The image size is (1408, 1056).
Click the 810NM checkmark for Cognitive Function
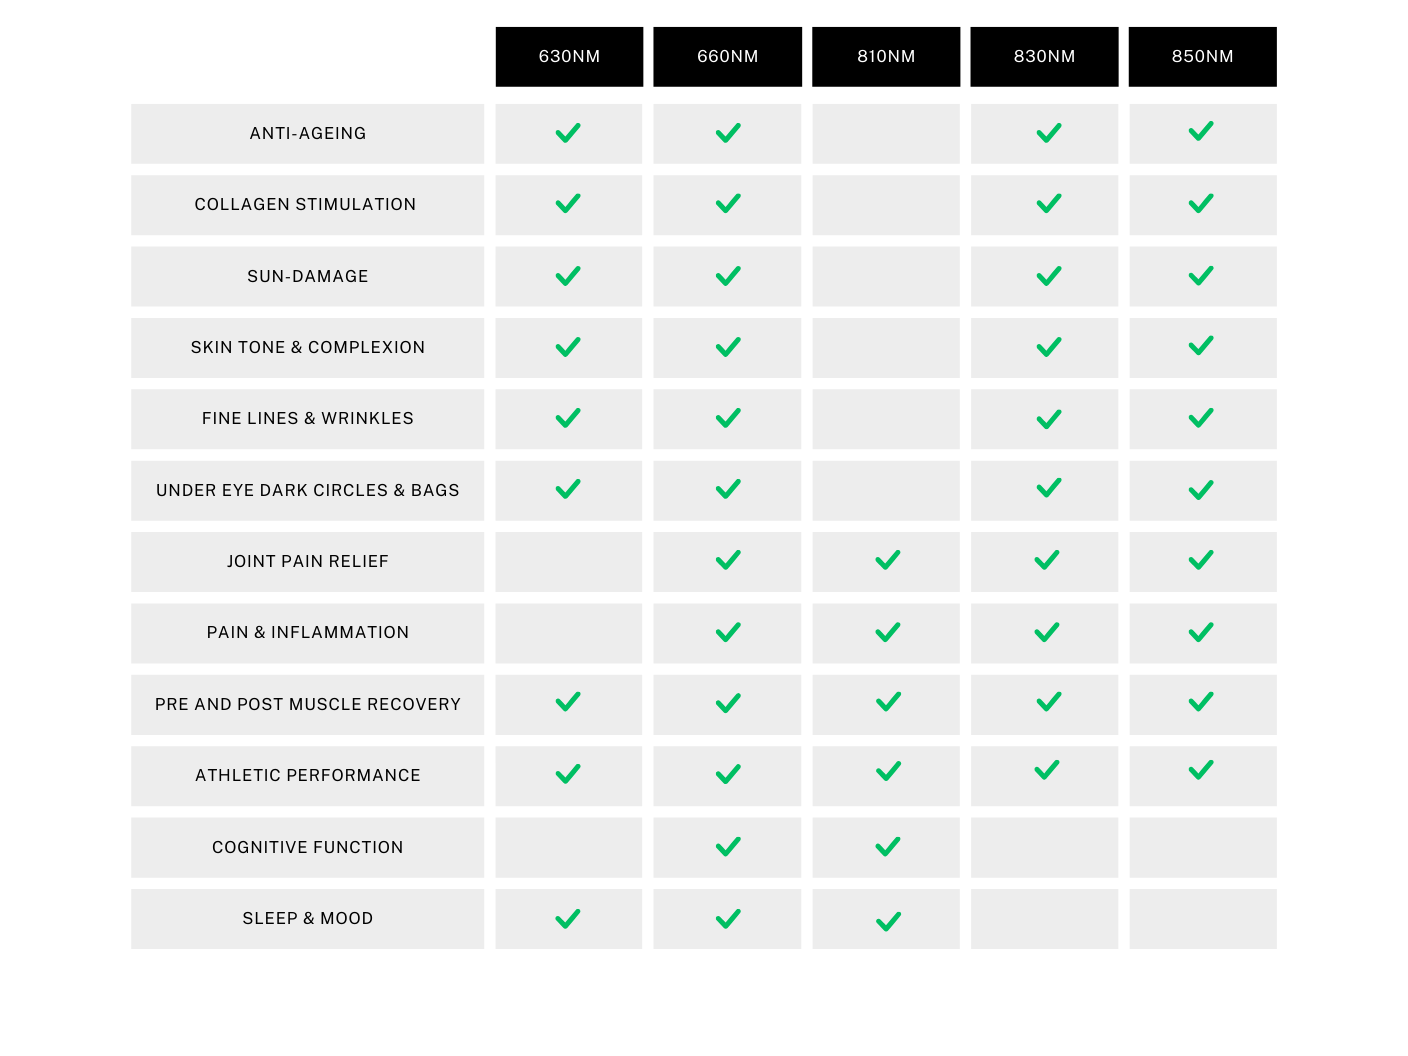click(888, 847)
